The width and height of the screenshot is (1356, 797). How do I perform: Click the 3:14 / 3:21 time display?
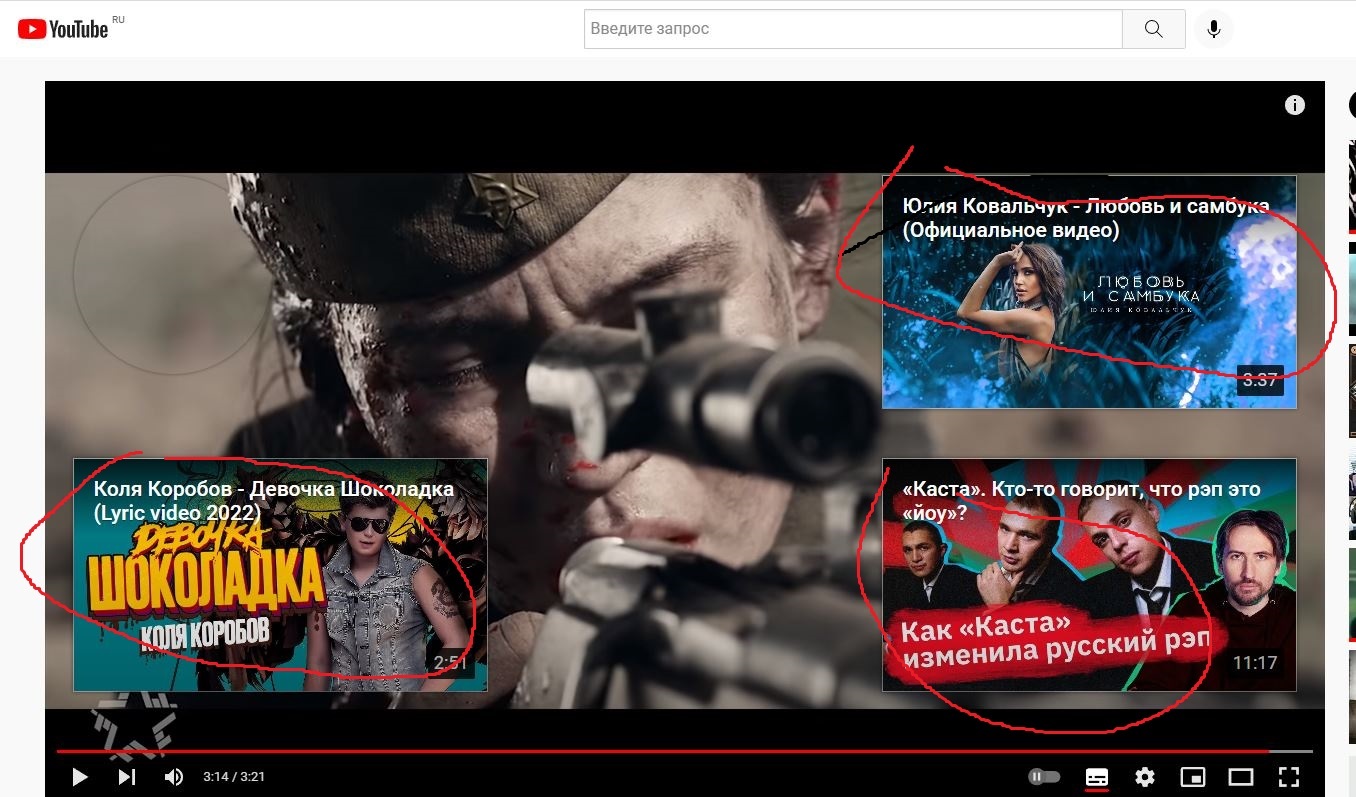234,777
